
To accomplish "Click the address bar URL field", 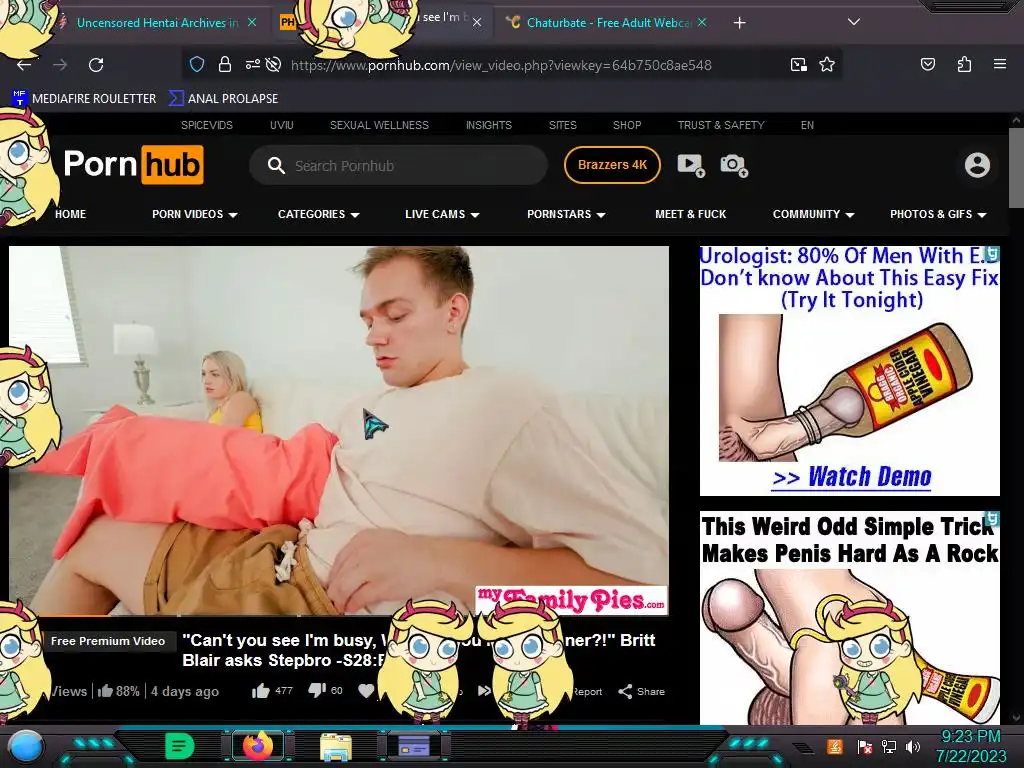I will [501, 65].
